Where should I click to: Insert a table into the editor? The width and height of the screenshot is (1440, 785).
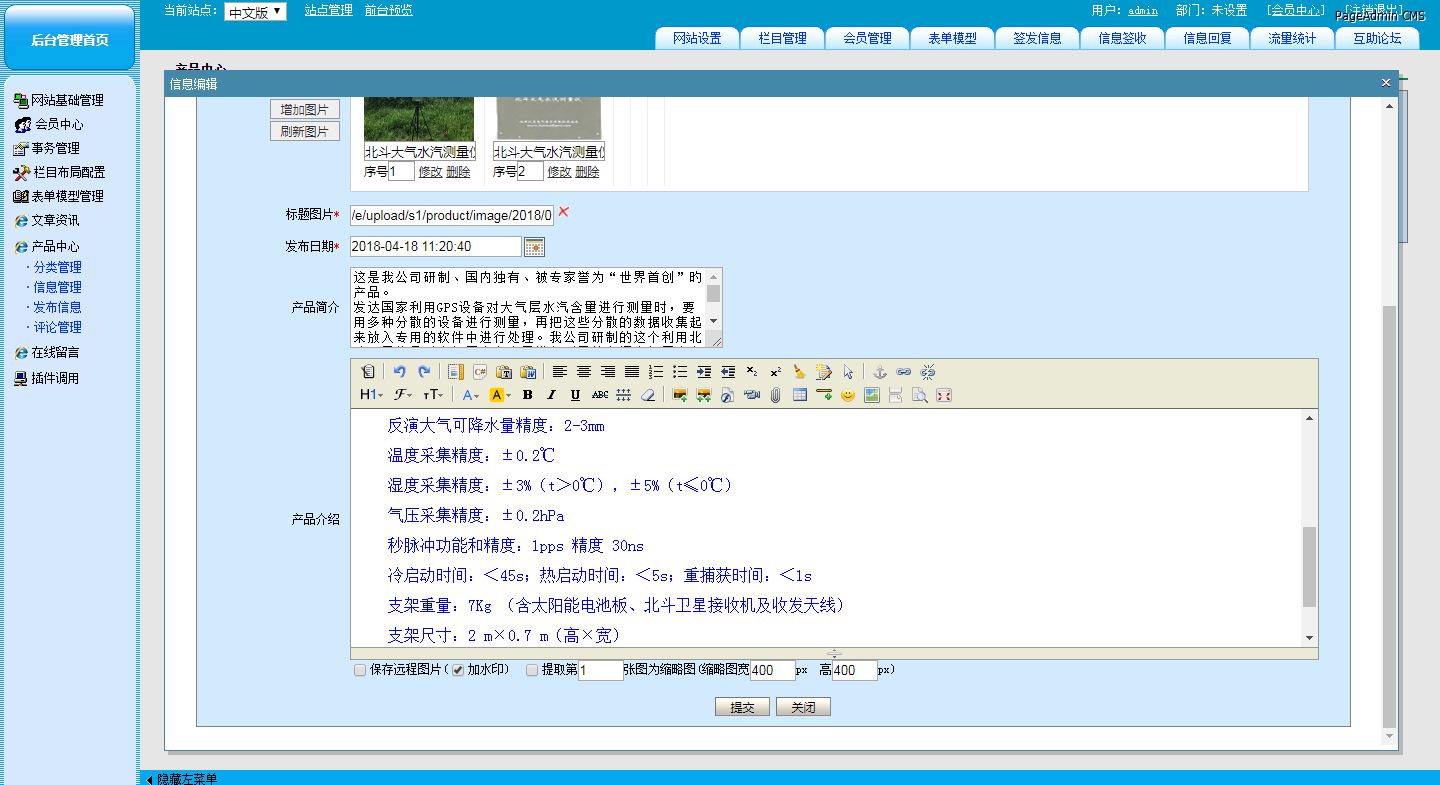800,395
